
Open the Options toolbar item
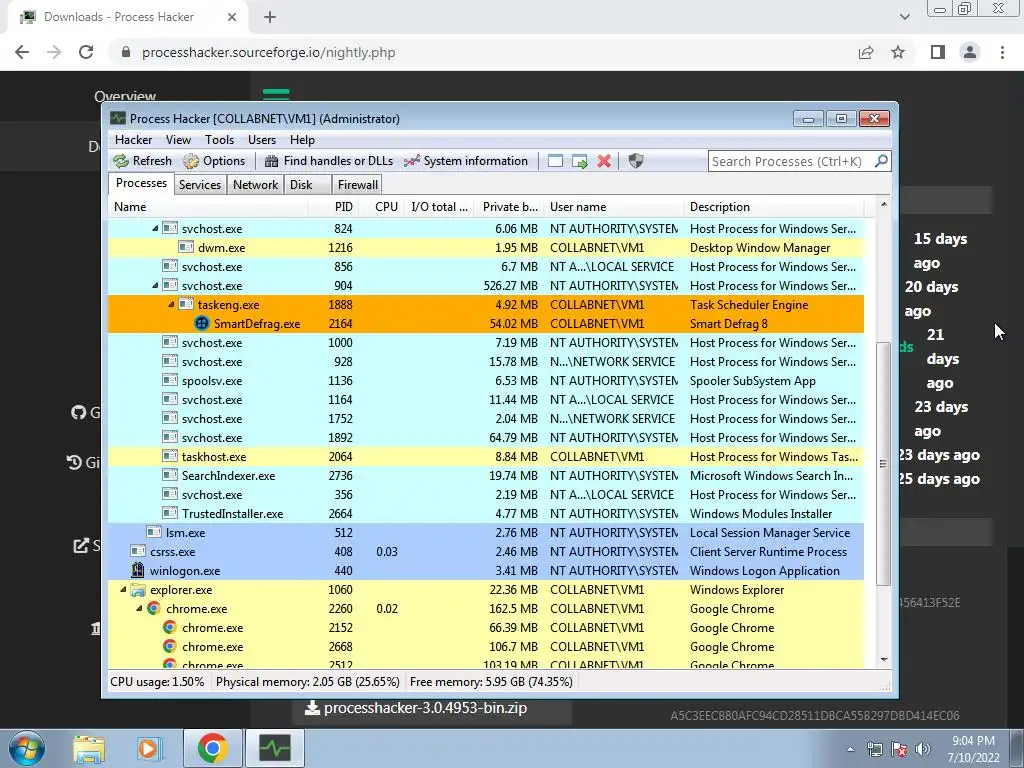click(214, 161)
